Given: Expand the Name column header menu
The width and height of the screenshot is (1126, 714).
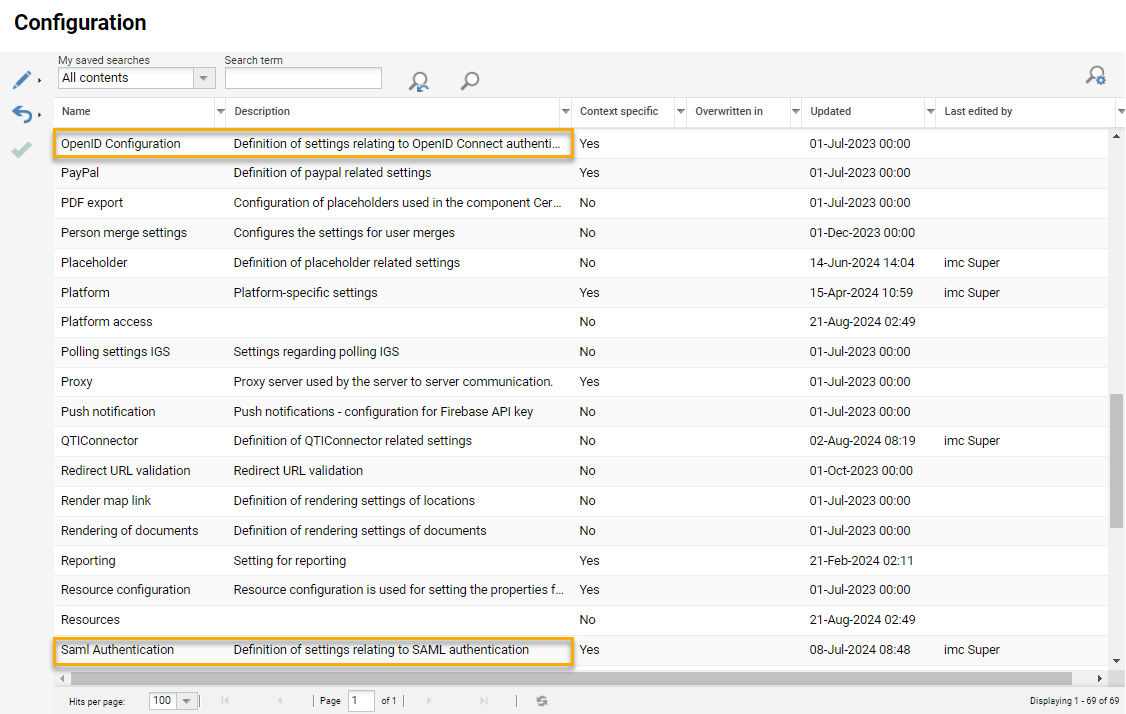Looking at the screenshot, I should pos(221,111).
